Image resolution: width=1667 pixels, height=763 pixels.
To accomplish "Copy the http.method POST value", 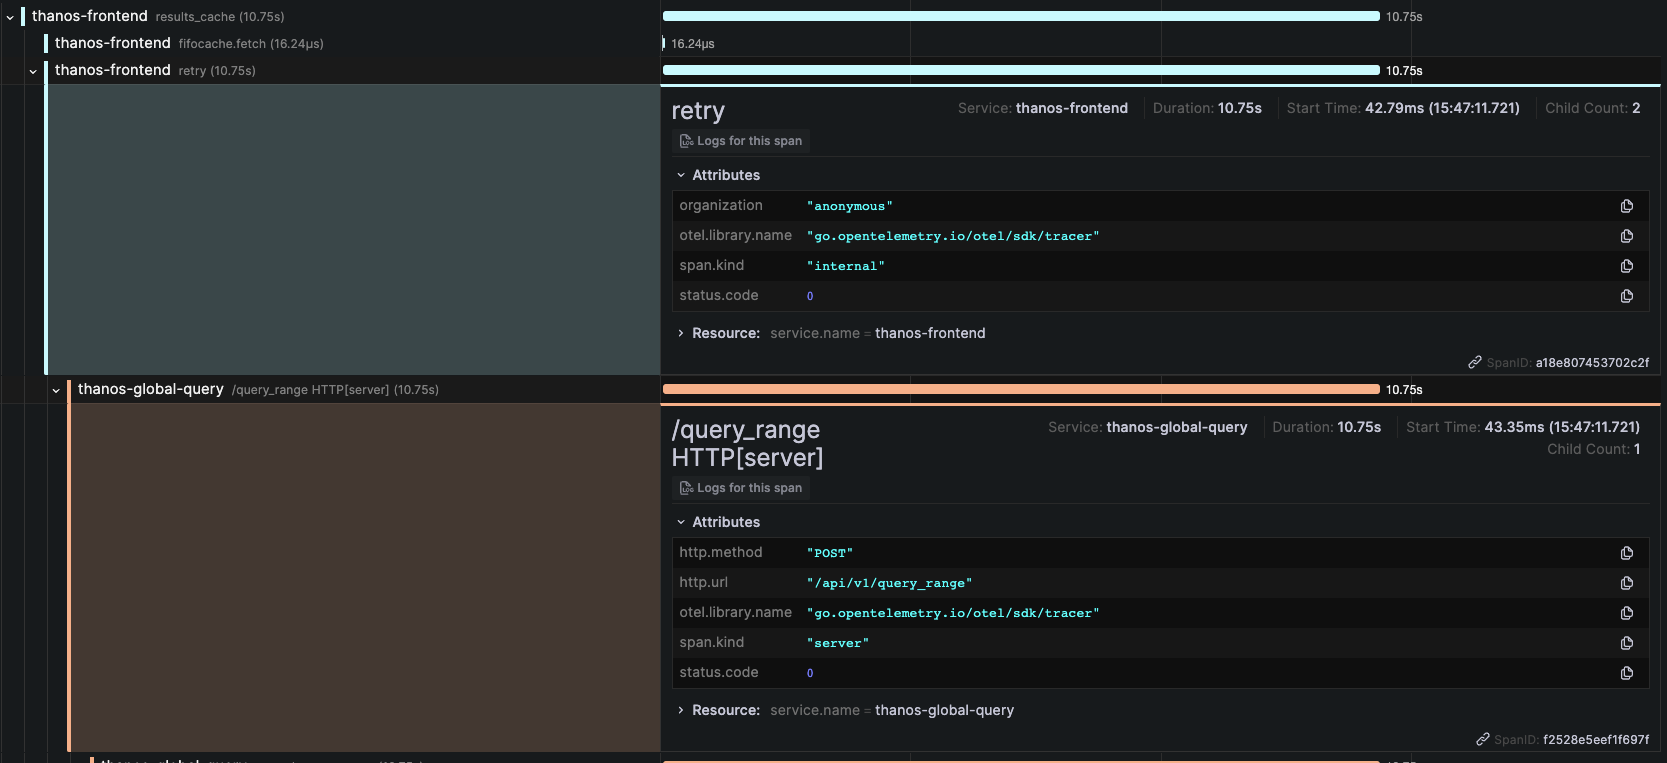I will coord(1627,553).
